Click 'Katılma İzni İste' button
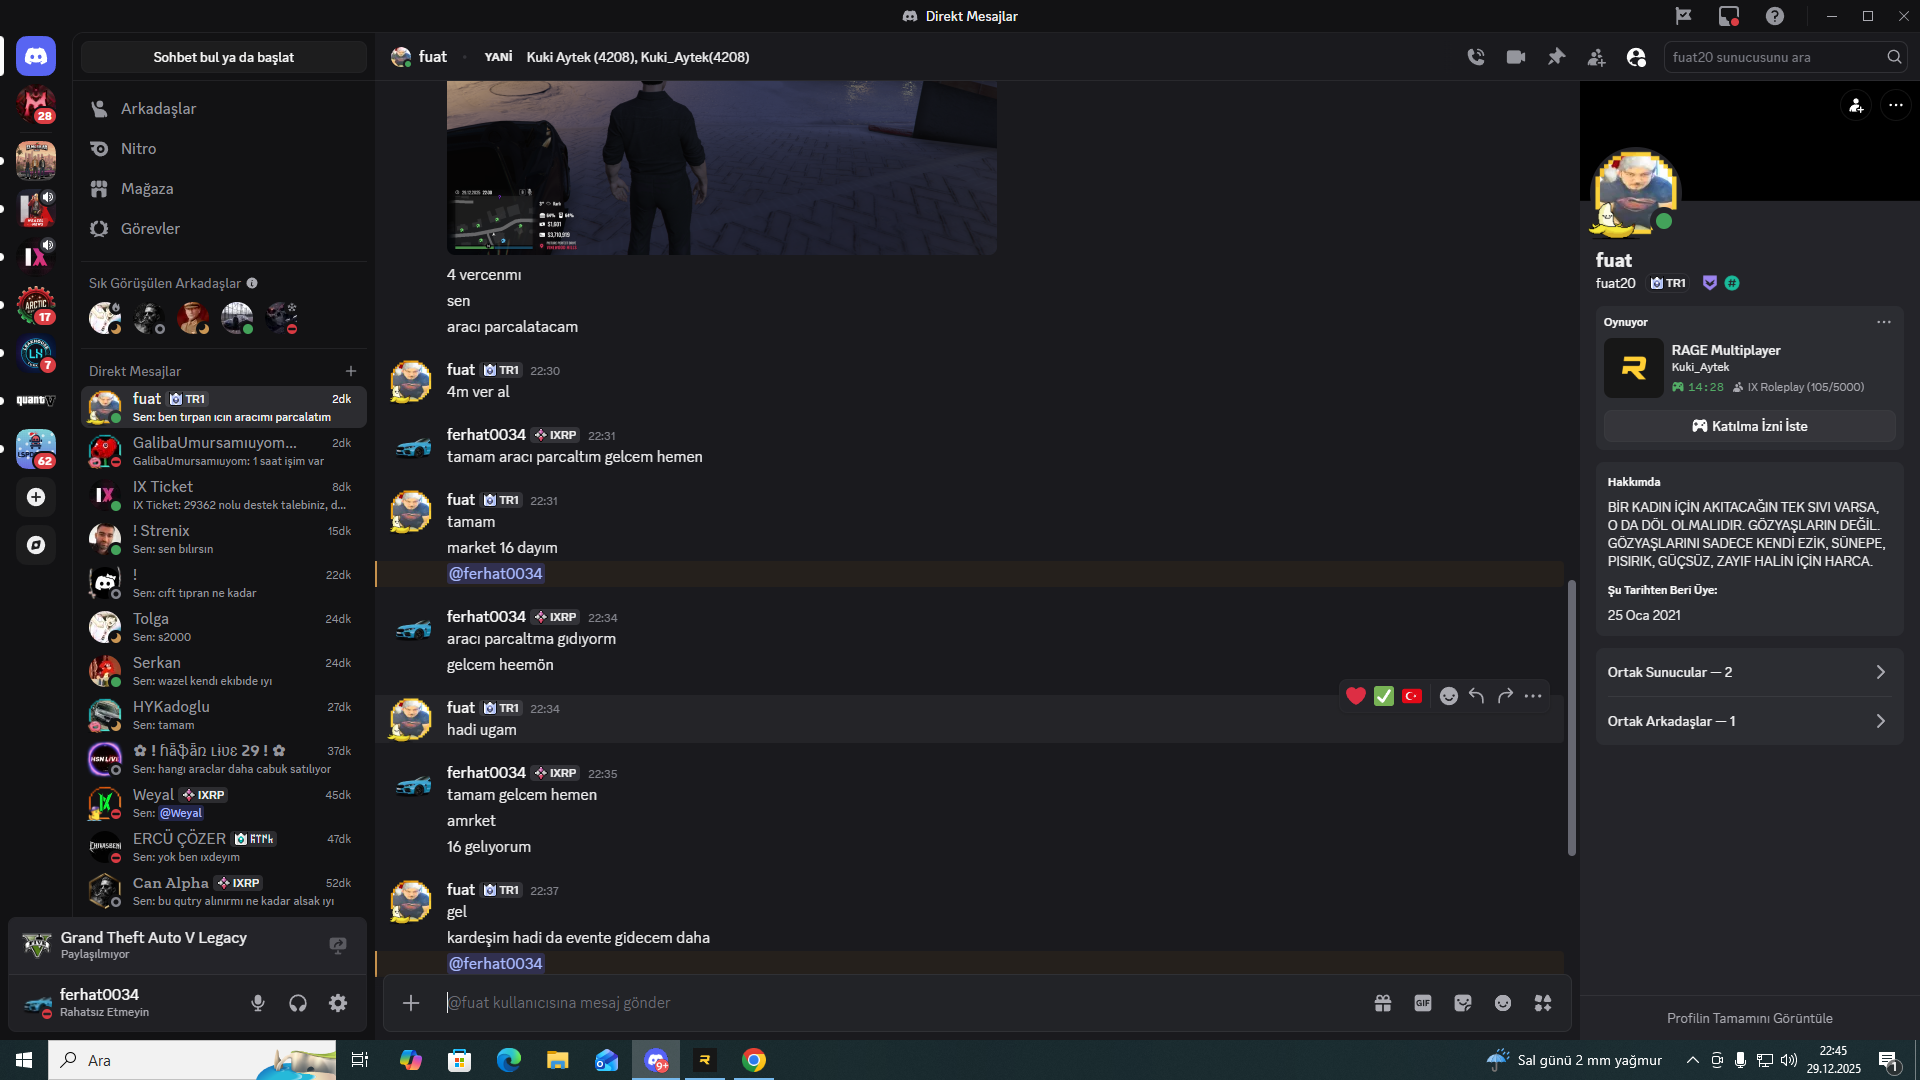Screen dimensions: 1920x1080 coord(1750,426)
